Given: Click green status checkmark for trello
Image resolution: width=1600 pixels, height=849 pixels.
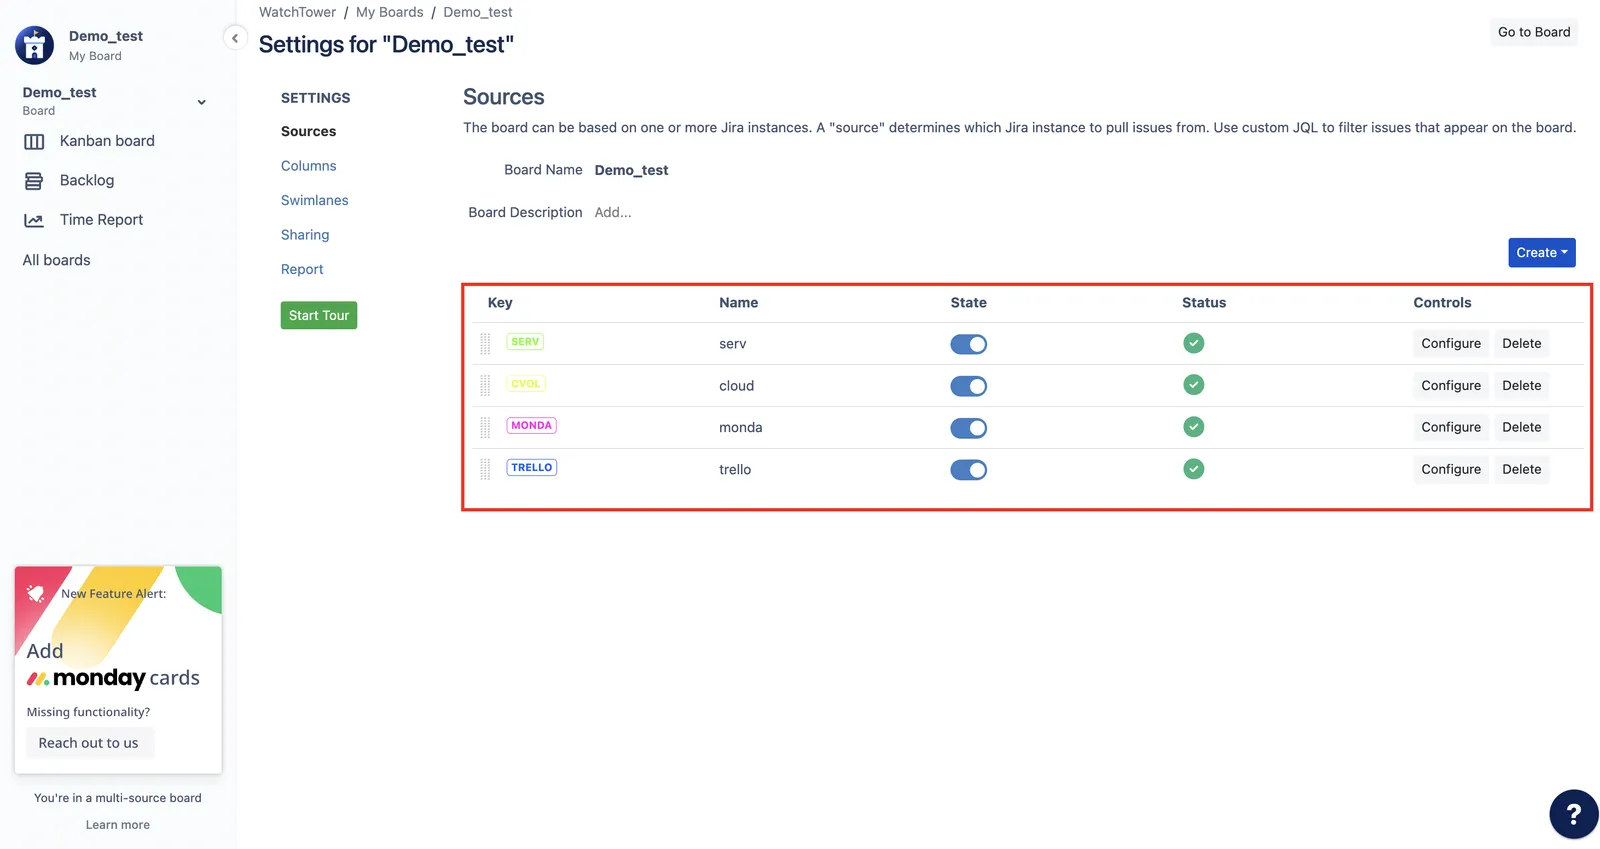Looking at the screenshot, I should click(1193, 469).
